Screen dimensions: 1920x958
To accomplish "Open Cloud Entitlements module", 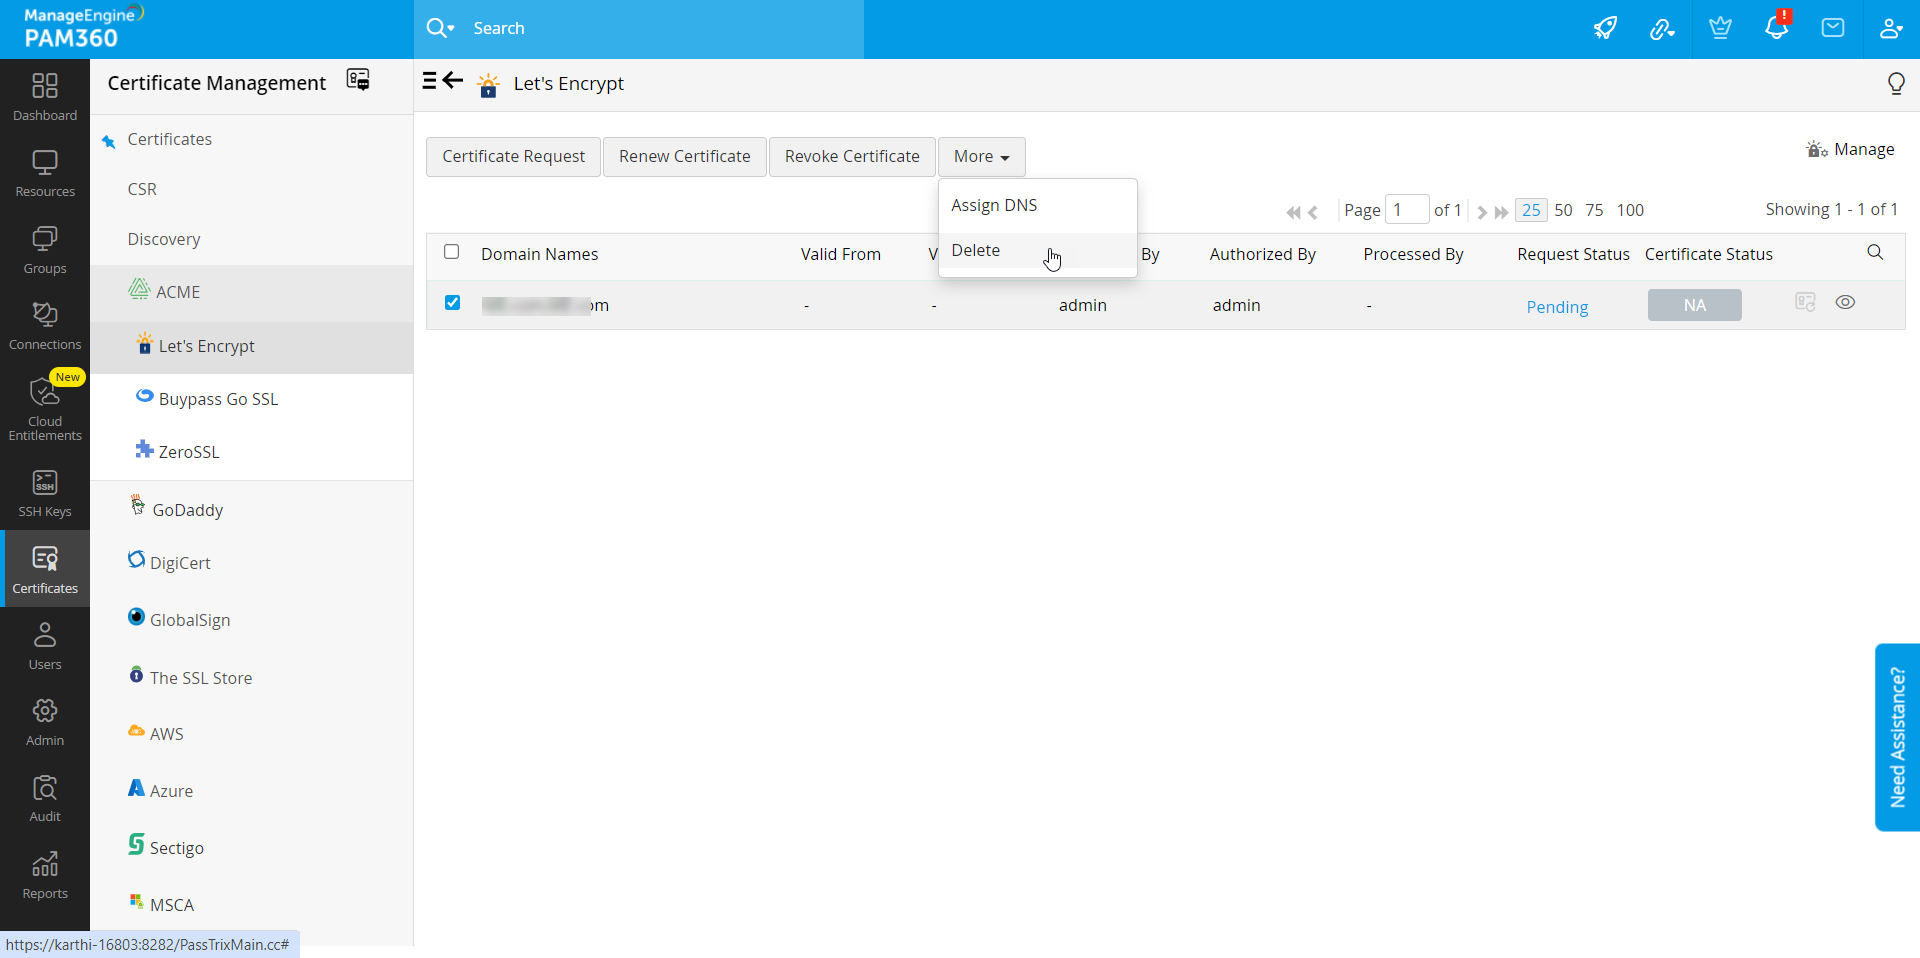I will tap(45, 408).
